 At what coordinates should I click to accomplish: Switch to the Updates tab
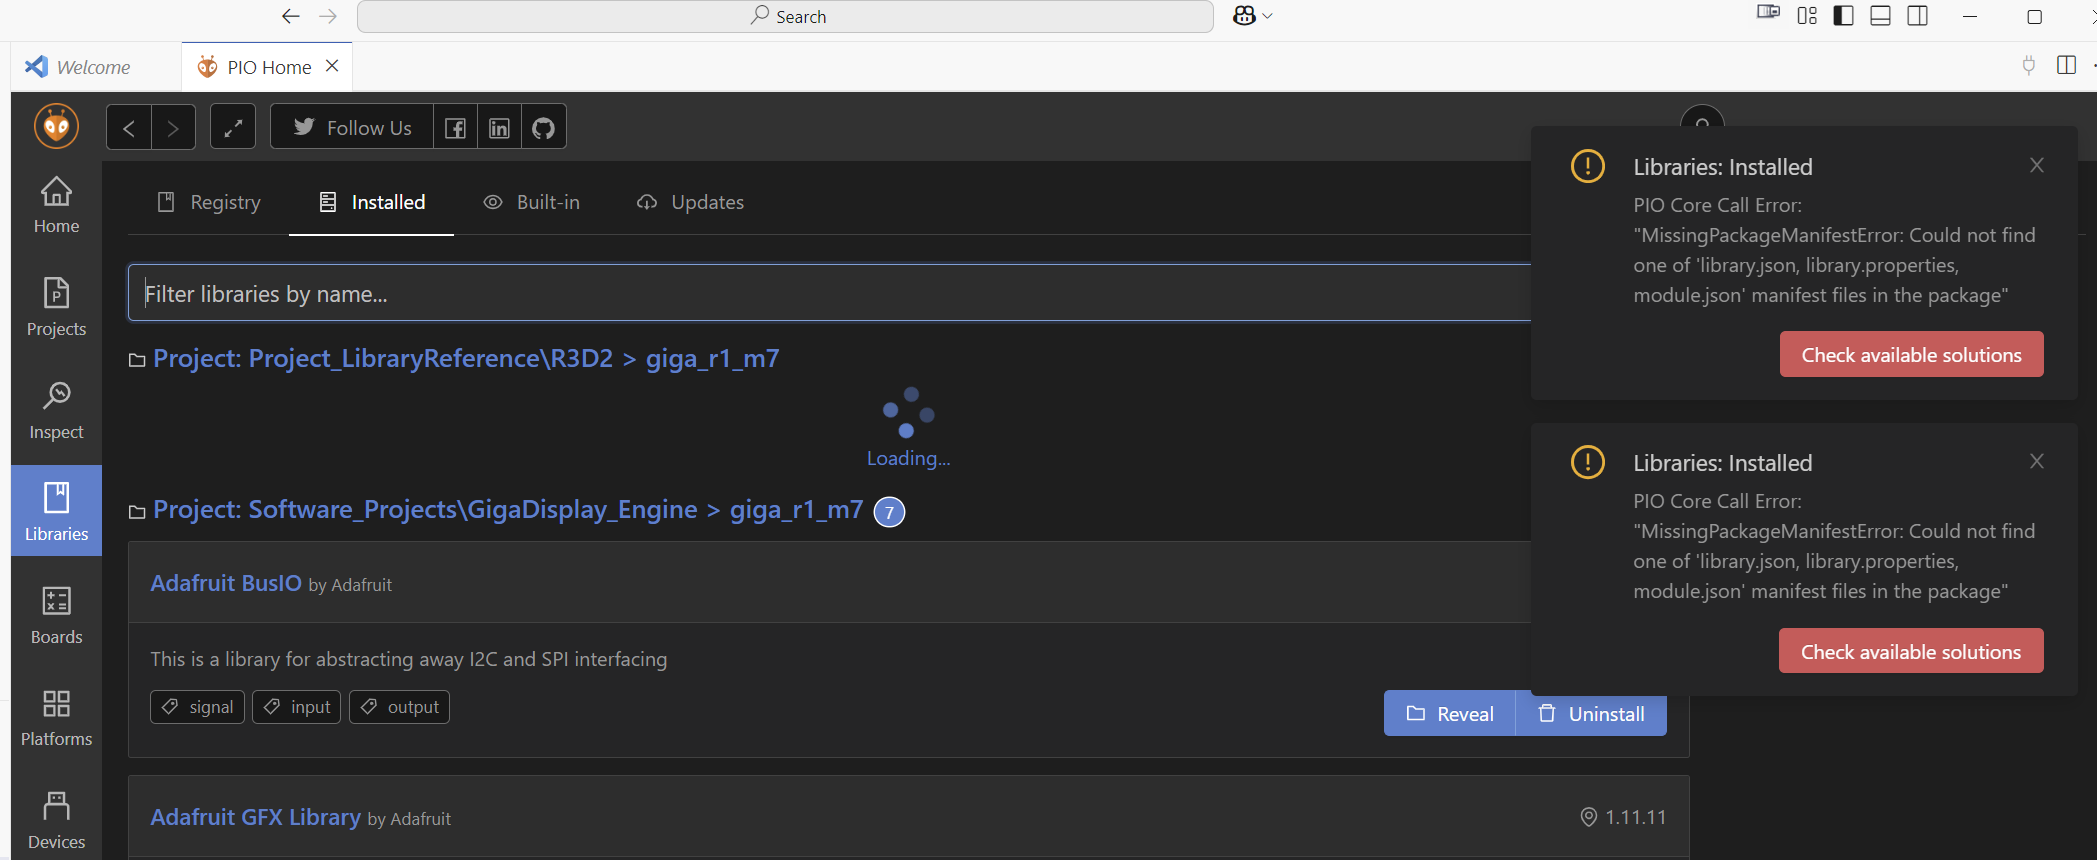[691, 202]
